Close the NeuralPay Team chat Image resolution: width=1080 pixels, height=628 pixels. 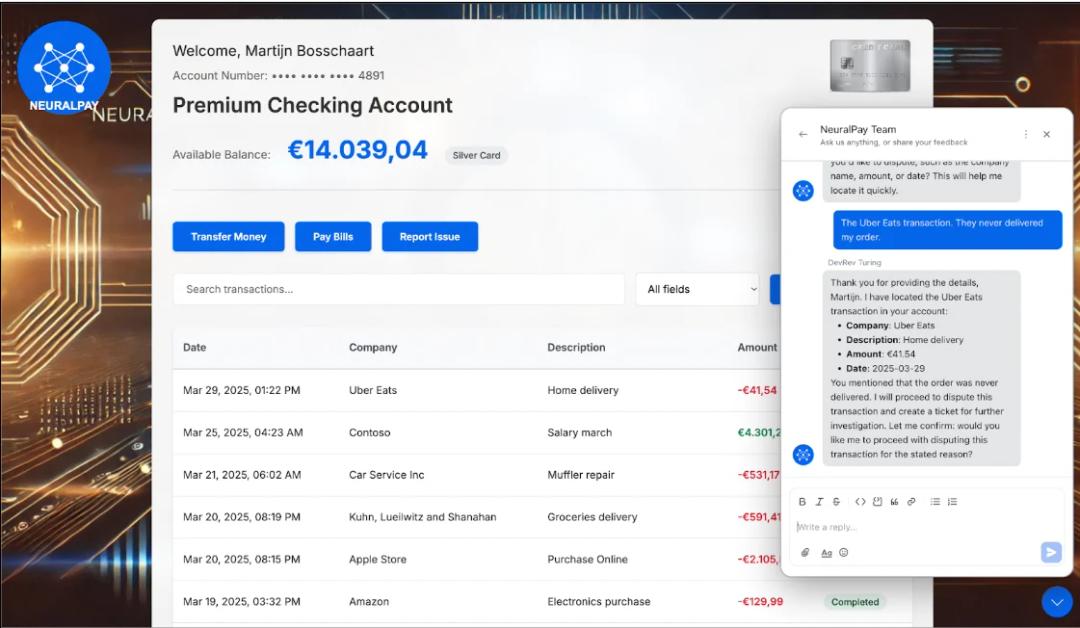pos(1046,134)
